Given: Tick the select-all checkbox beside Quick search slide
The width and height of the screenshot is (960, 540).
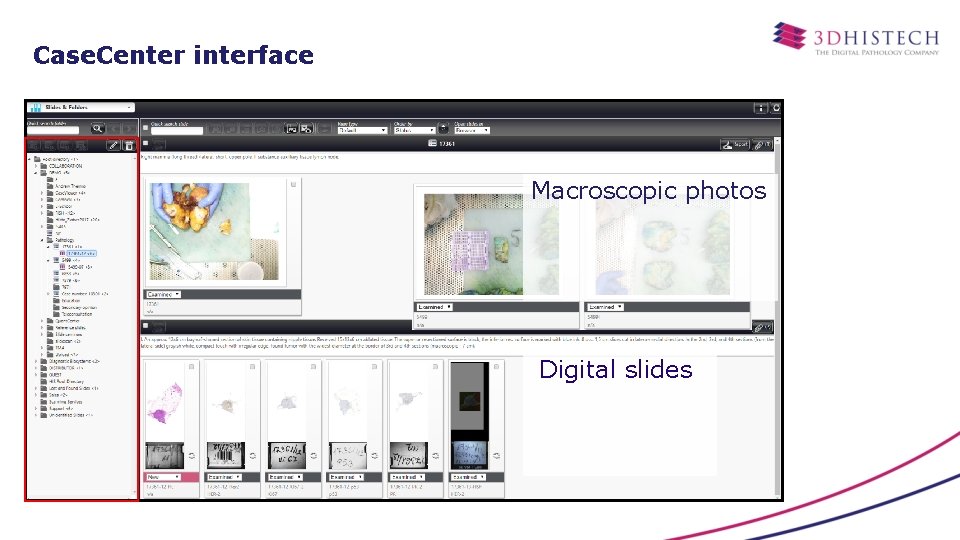Looking at the screenshot, I should click(145, 128).
